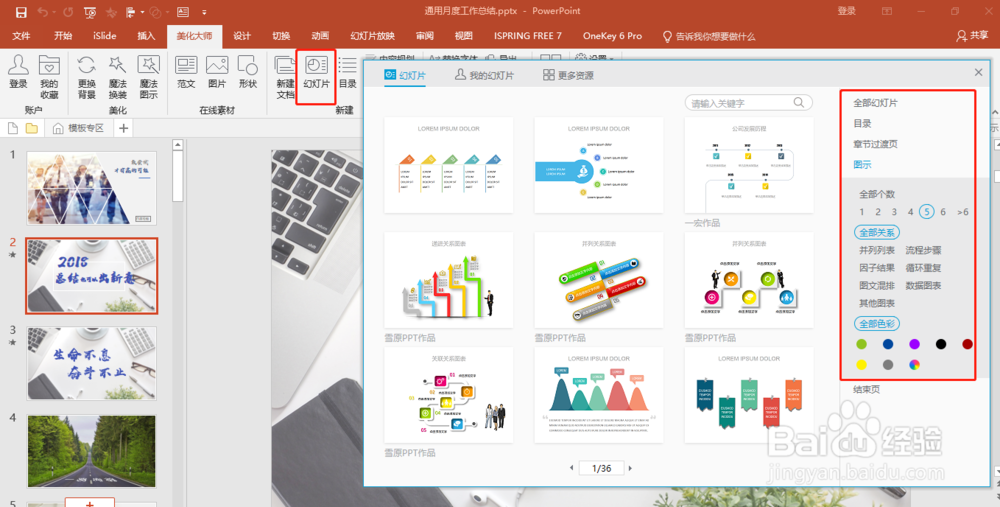Filter by 并列列表 relationship
The width and height of the screenshot is (1000, 507).
click(877, 250)
